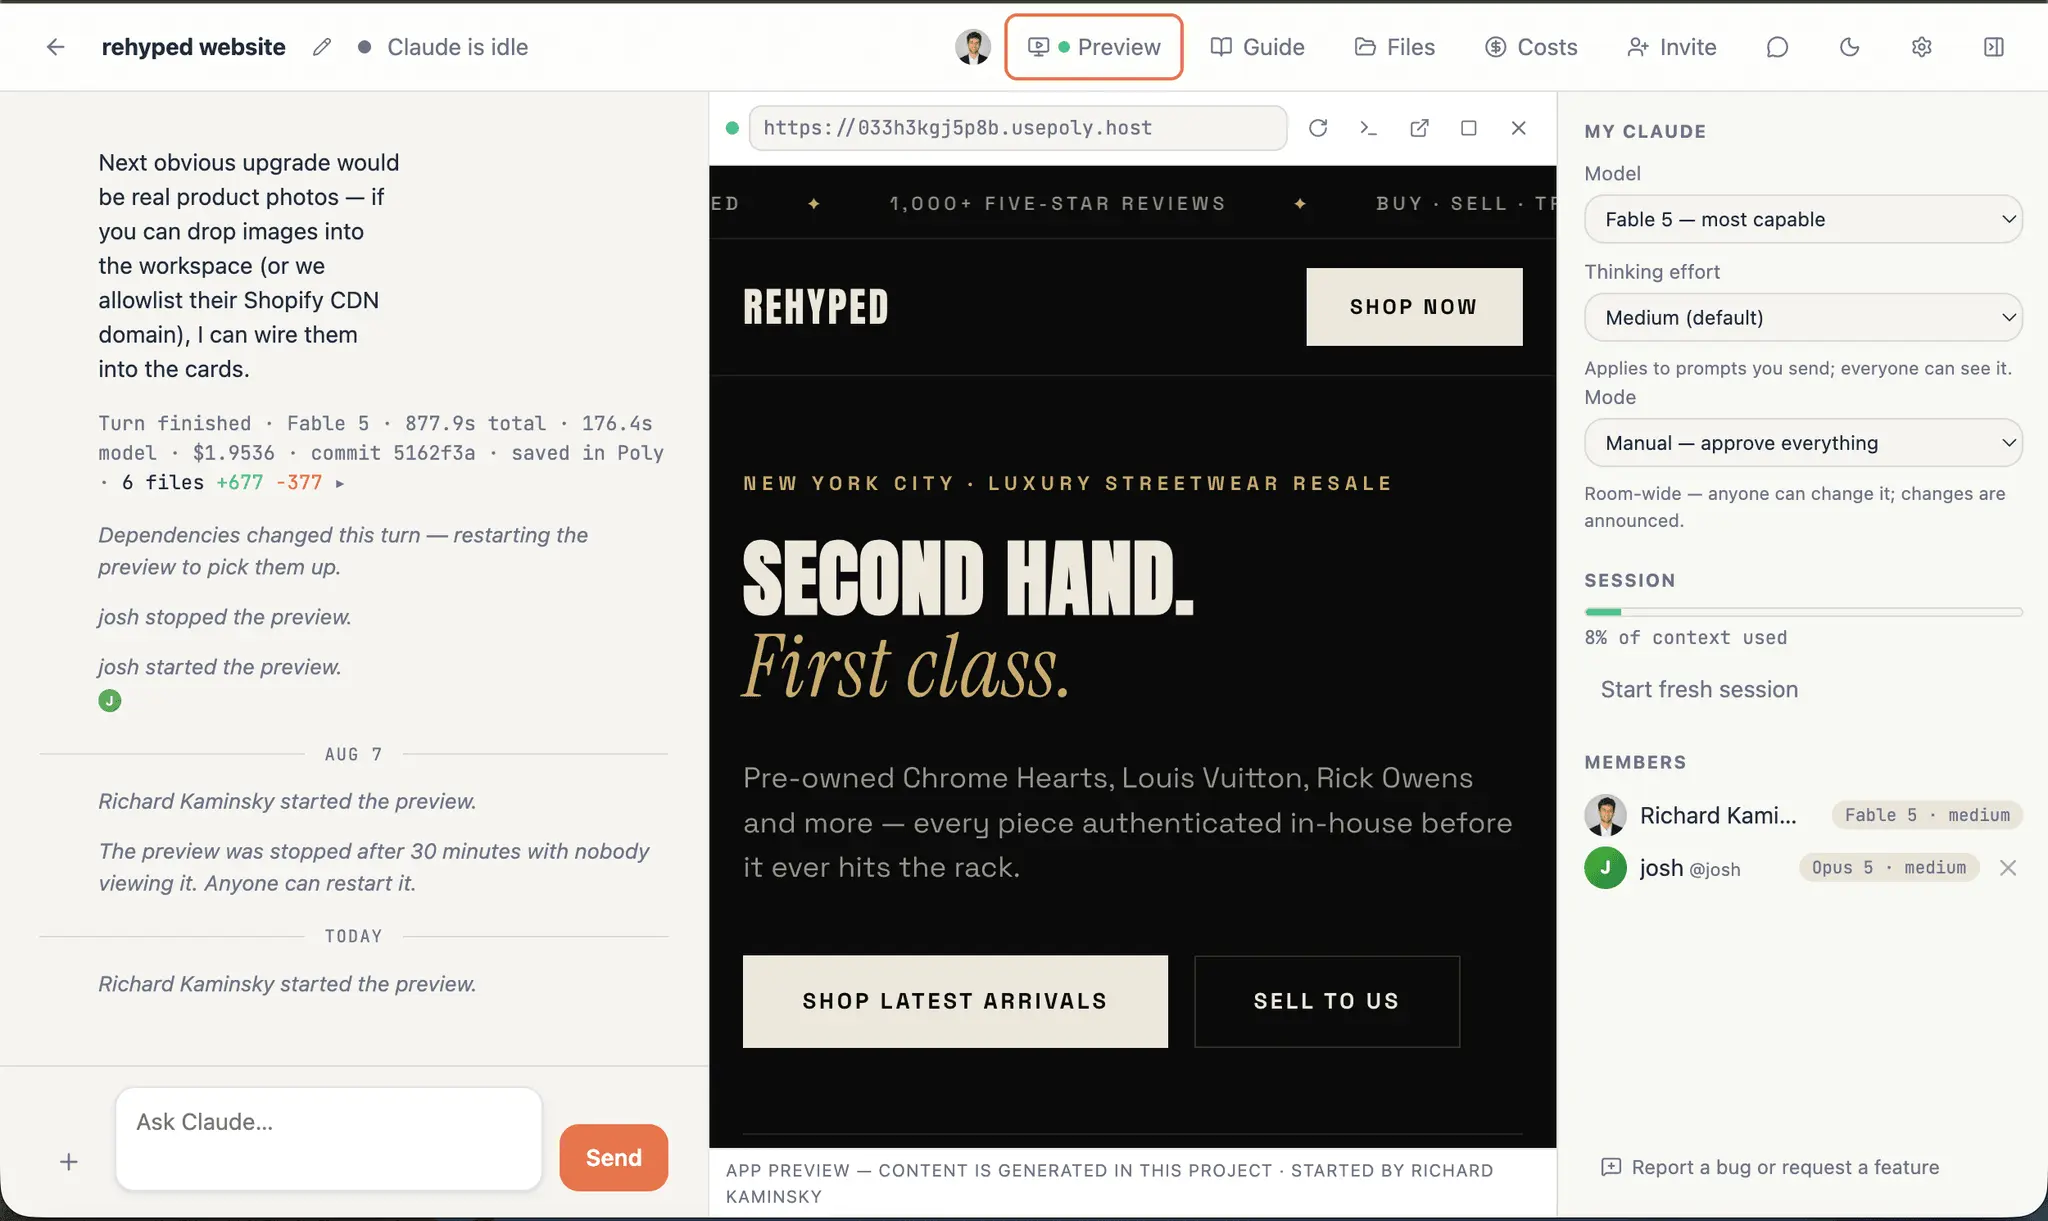Open preview in a new window icon
The height and width of the screenshot is (1221, 2048).
[1419, 128]
